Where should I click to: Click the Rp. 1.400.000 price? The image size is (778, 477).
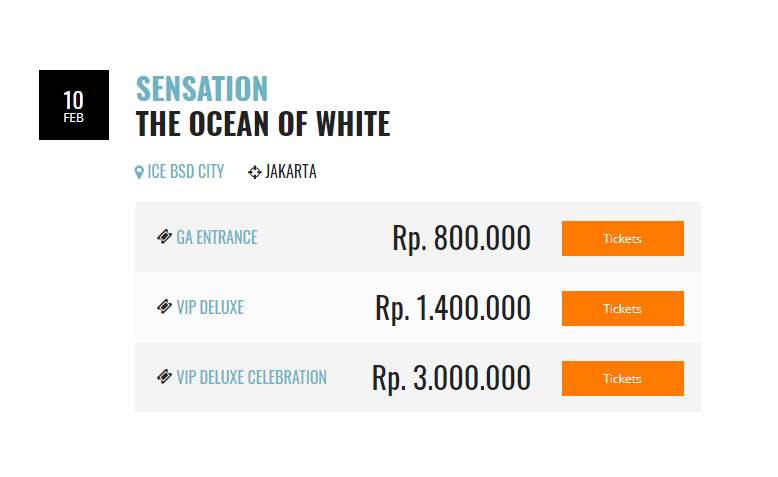coord(453,308)
